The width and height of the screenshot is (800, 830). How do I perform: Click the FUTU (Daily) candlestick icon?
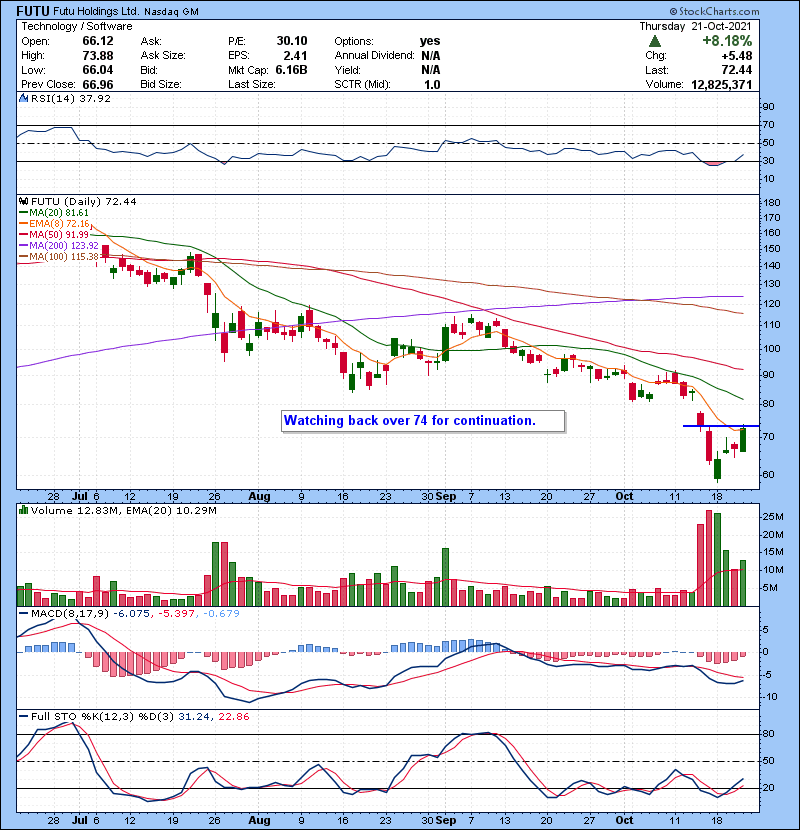coord(23,201)
